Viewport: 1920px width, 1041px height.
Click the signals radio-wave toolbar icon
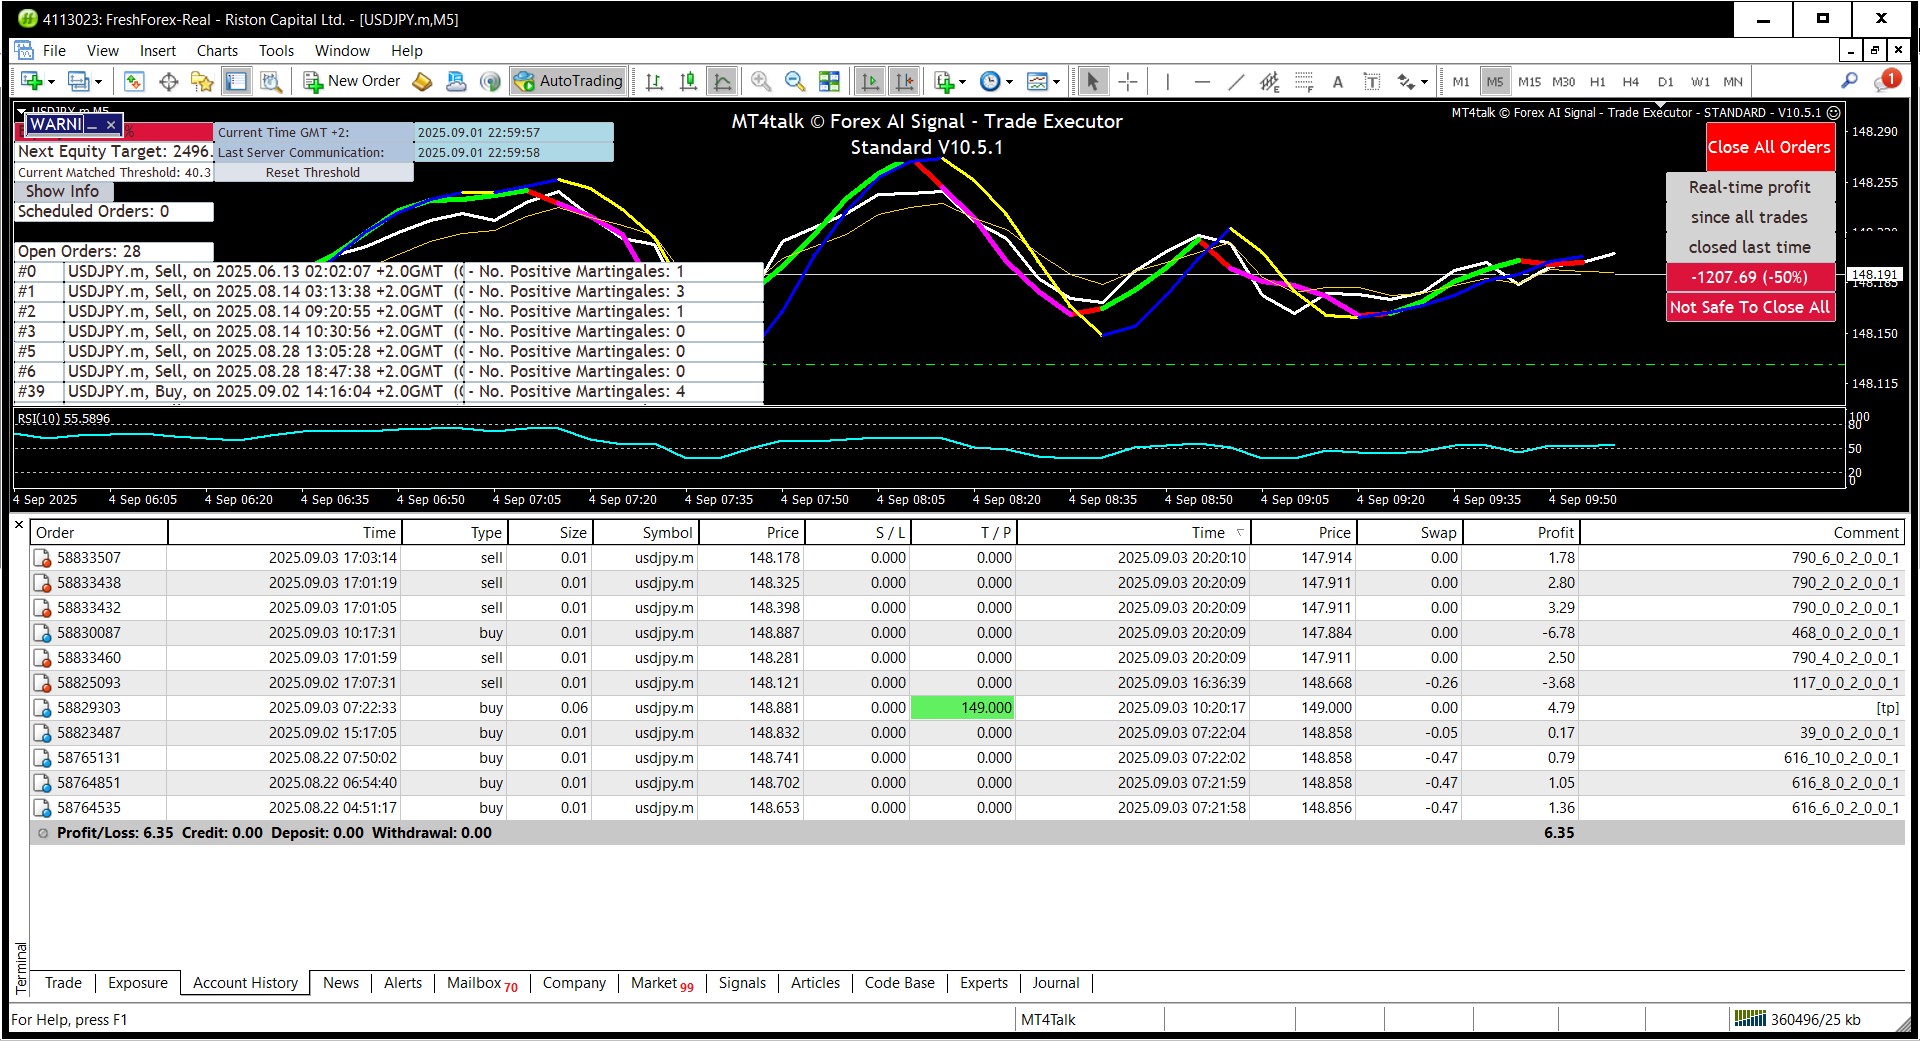[x=490, y=82]
